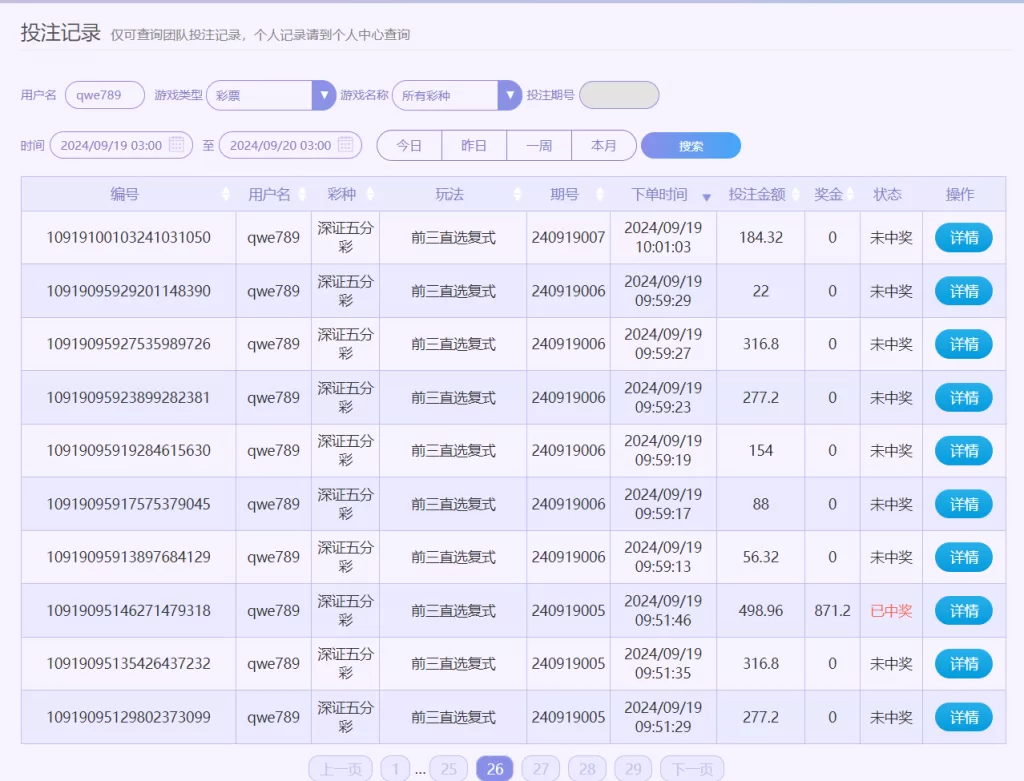Click order time 2024/09/19 09:51:35
This screenshot has width=1024, height=781.
(x=663, y=663)
